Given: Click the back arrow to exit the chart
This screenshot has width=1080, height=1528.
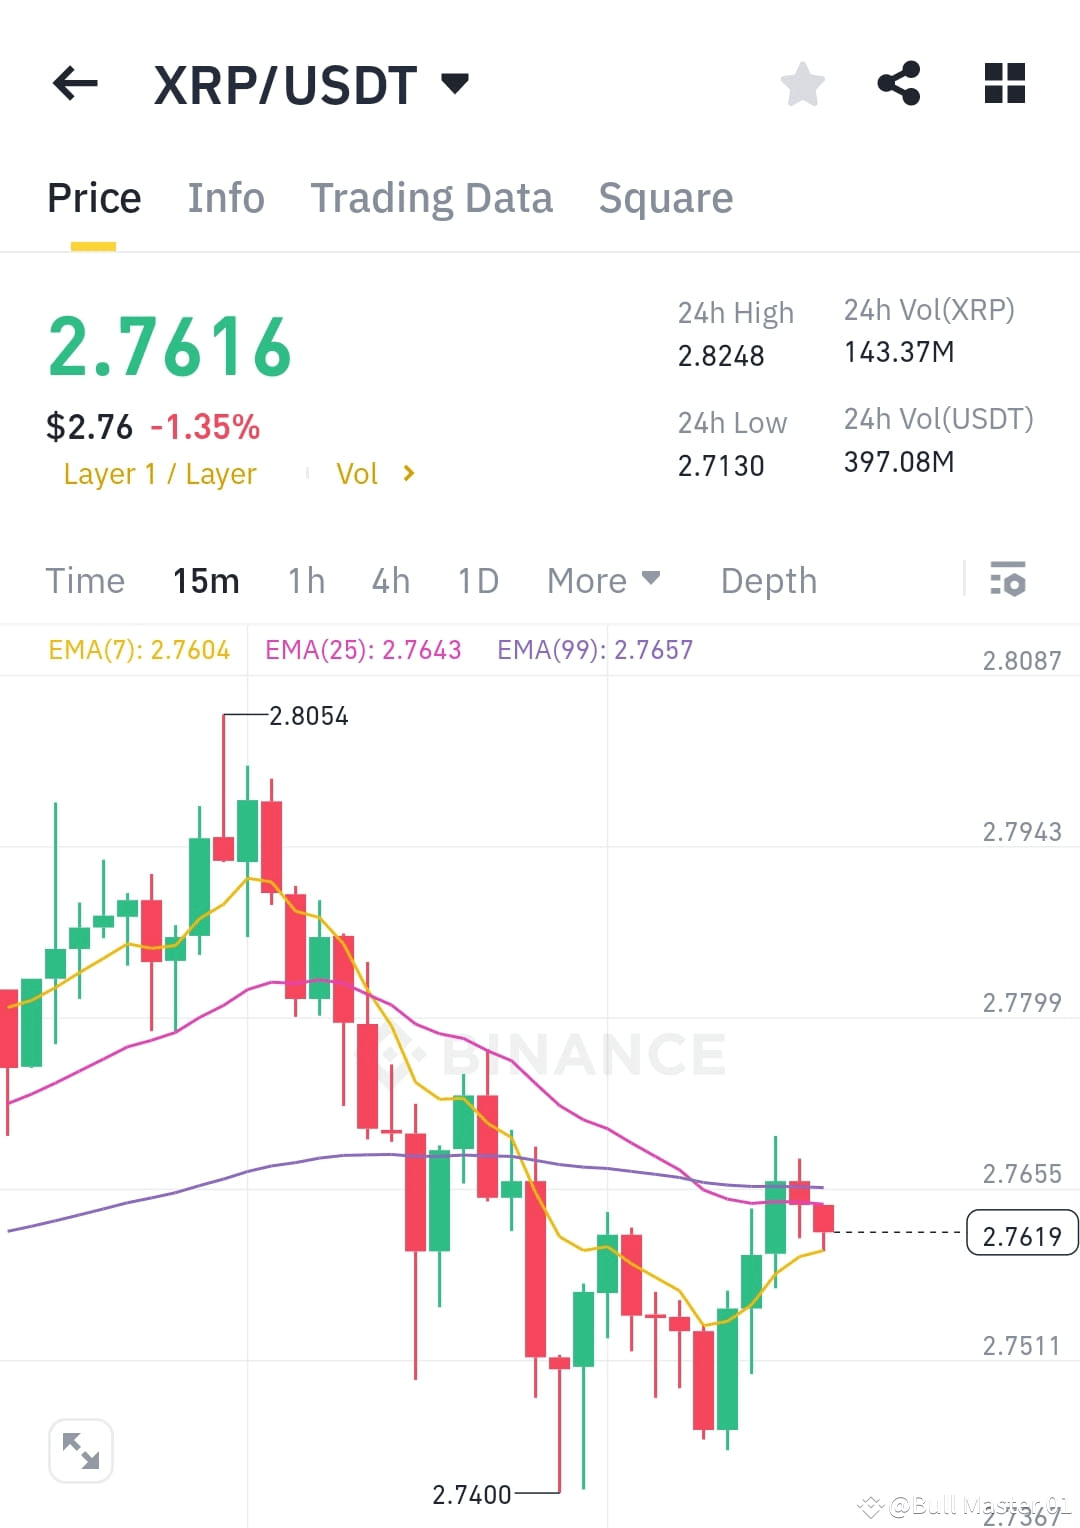Looking at the screenshot, I should tap(73, 84).
